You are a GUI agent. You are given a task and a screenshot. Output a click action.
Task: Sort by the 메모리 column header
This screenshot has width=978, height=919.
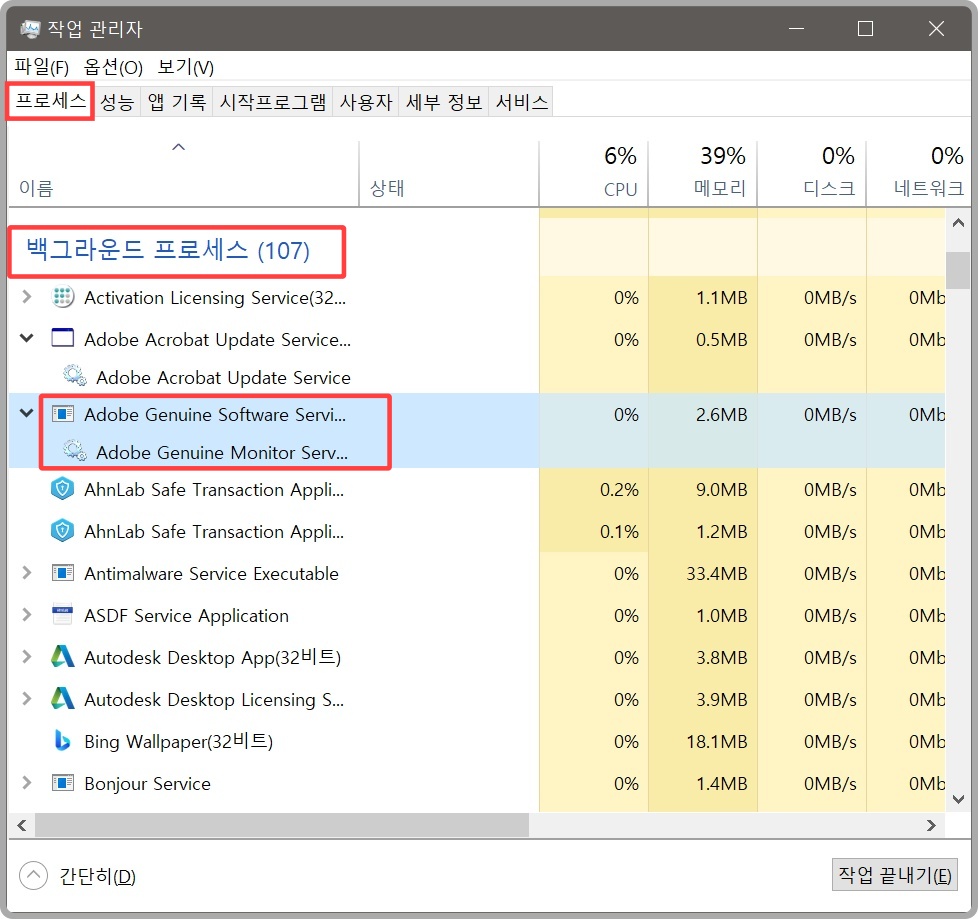[702, 173]
